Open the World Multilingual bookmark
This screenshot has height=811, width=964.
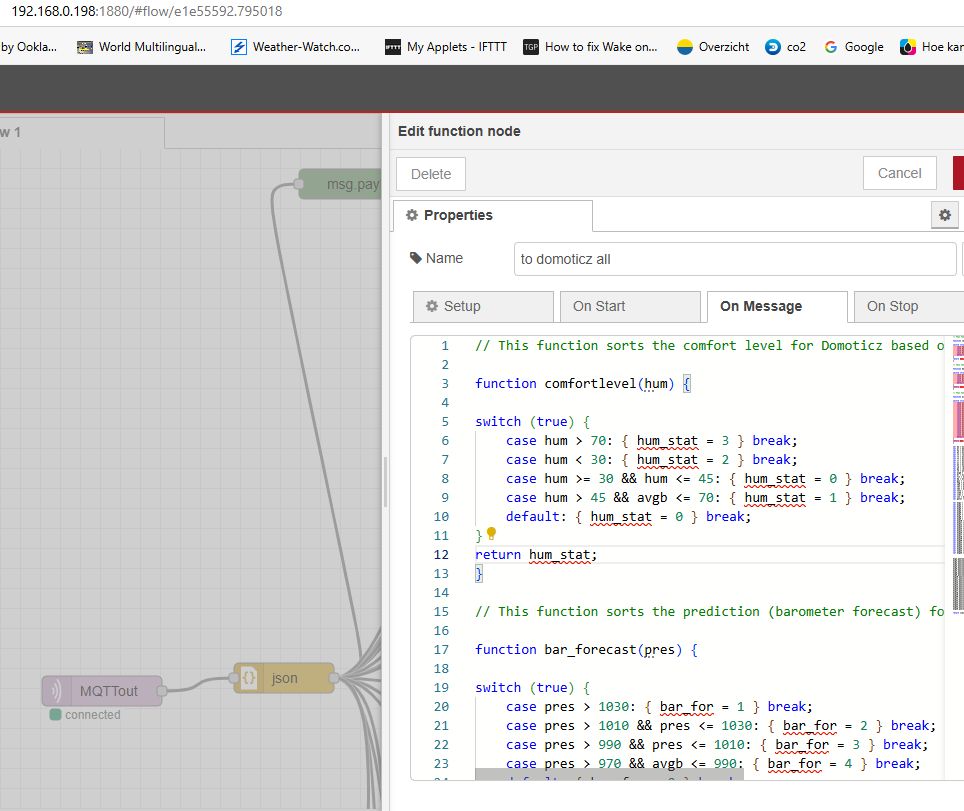point(141,47)
